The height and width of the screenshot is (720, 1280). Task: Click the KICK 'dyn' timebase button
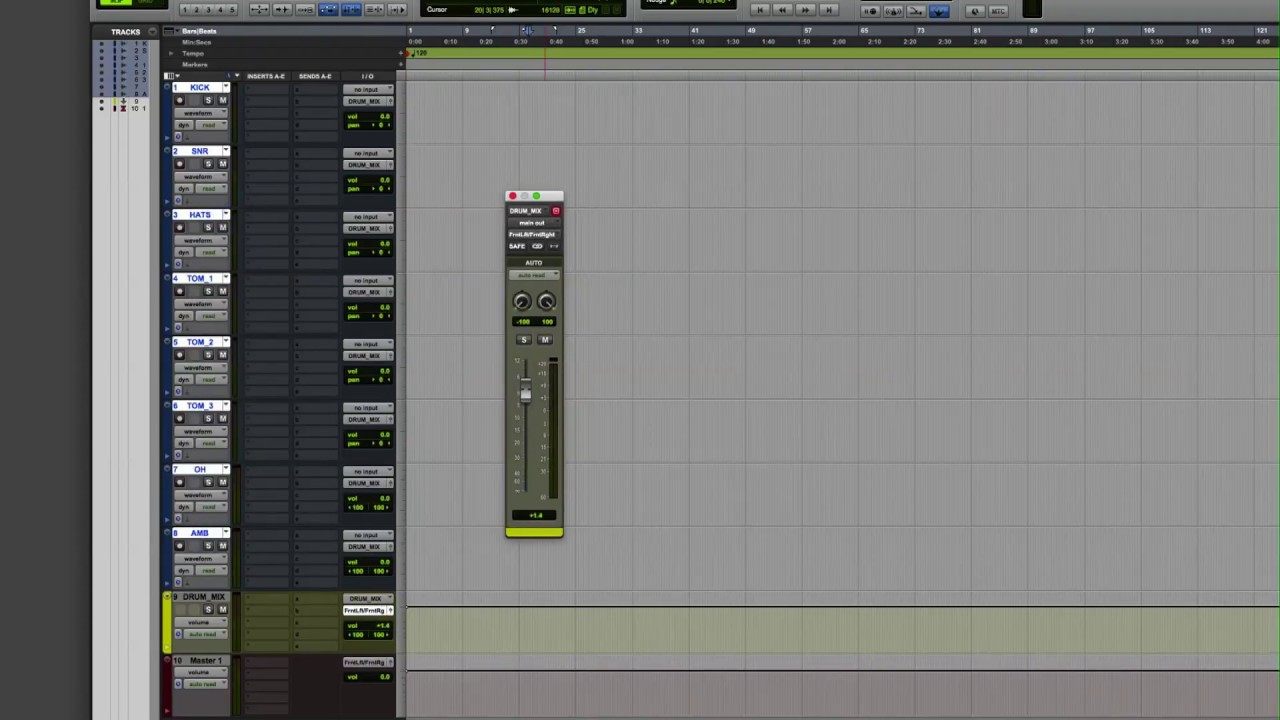(185, 125)
